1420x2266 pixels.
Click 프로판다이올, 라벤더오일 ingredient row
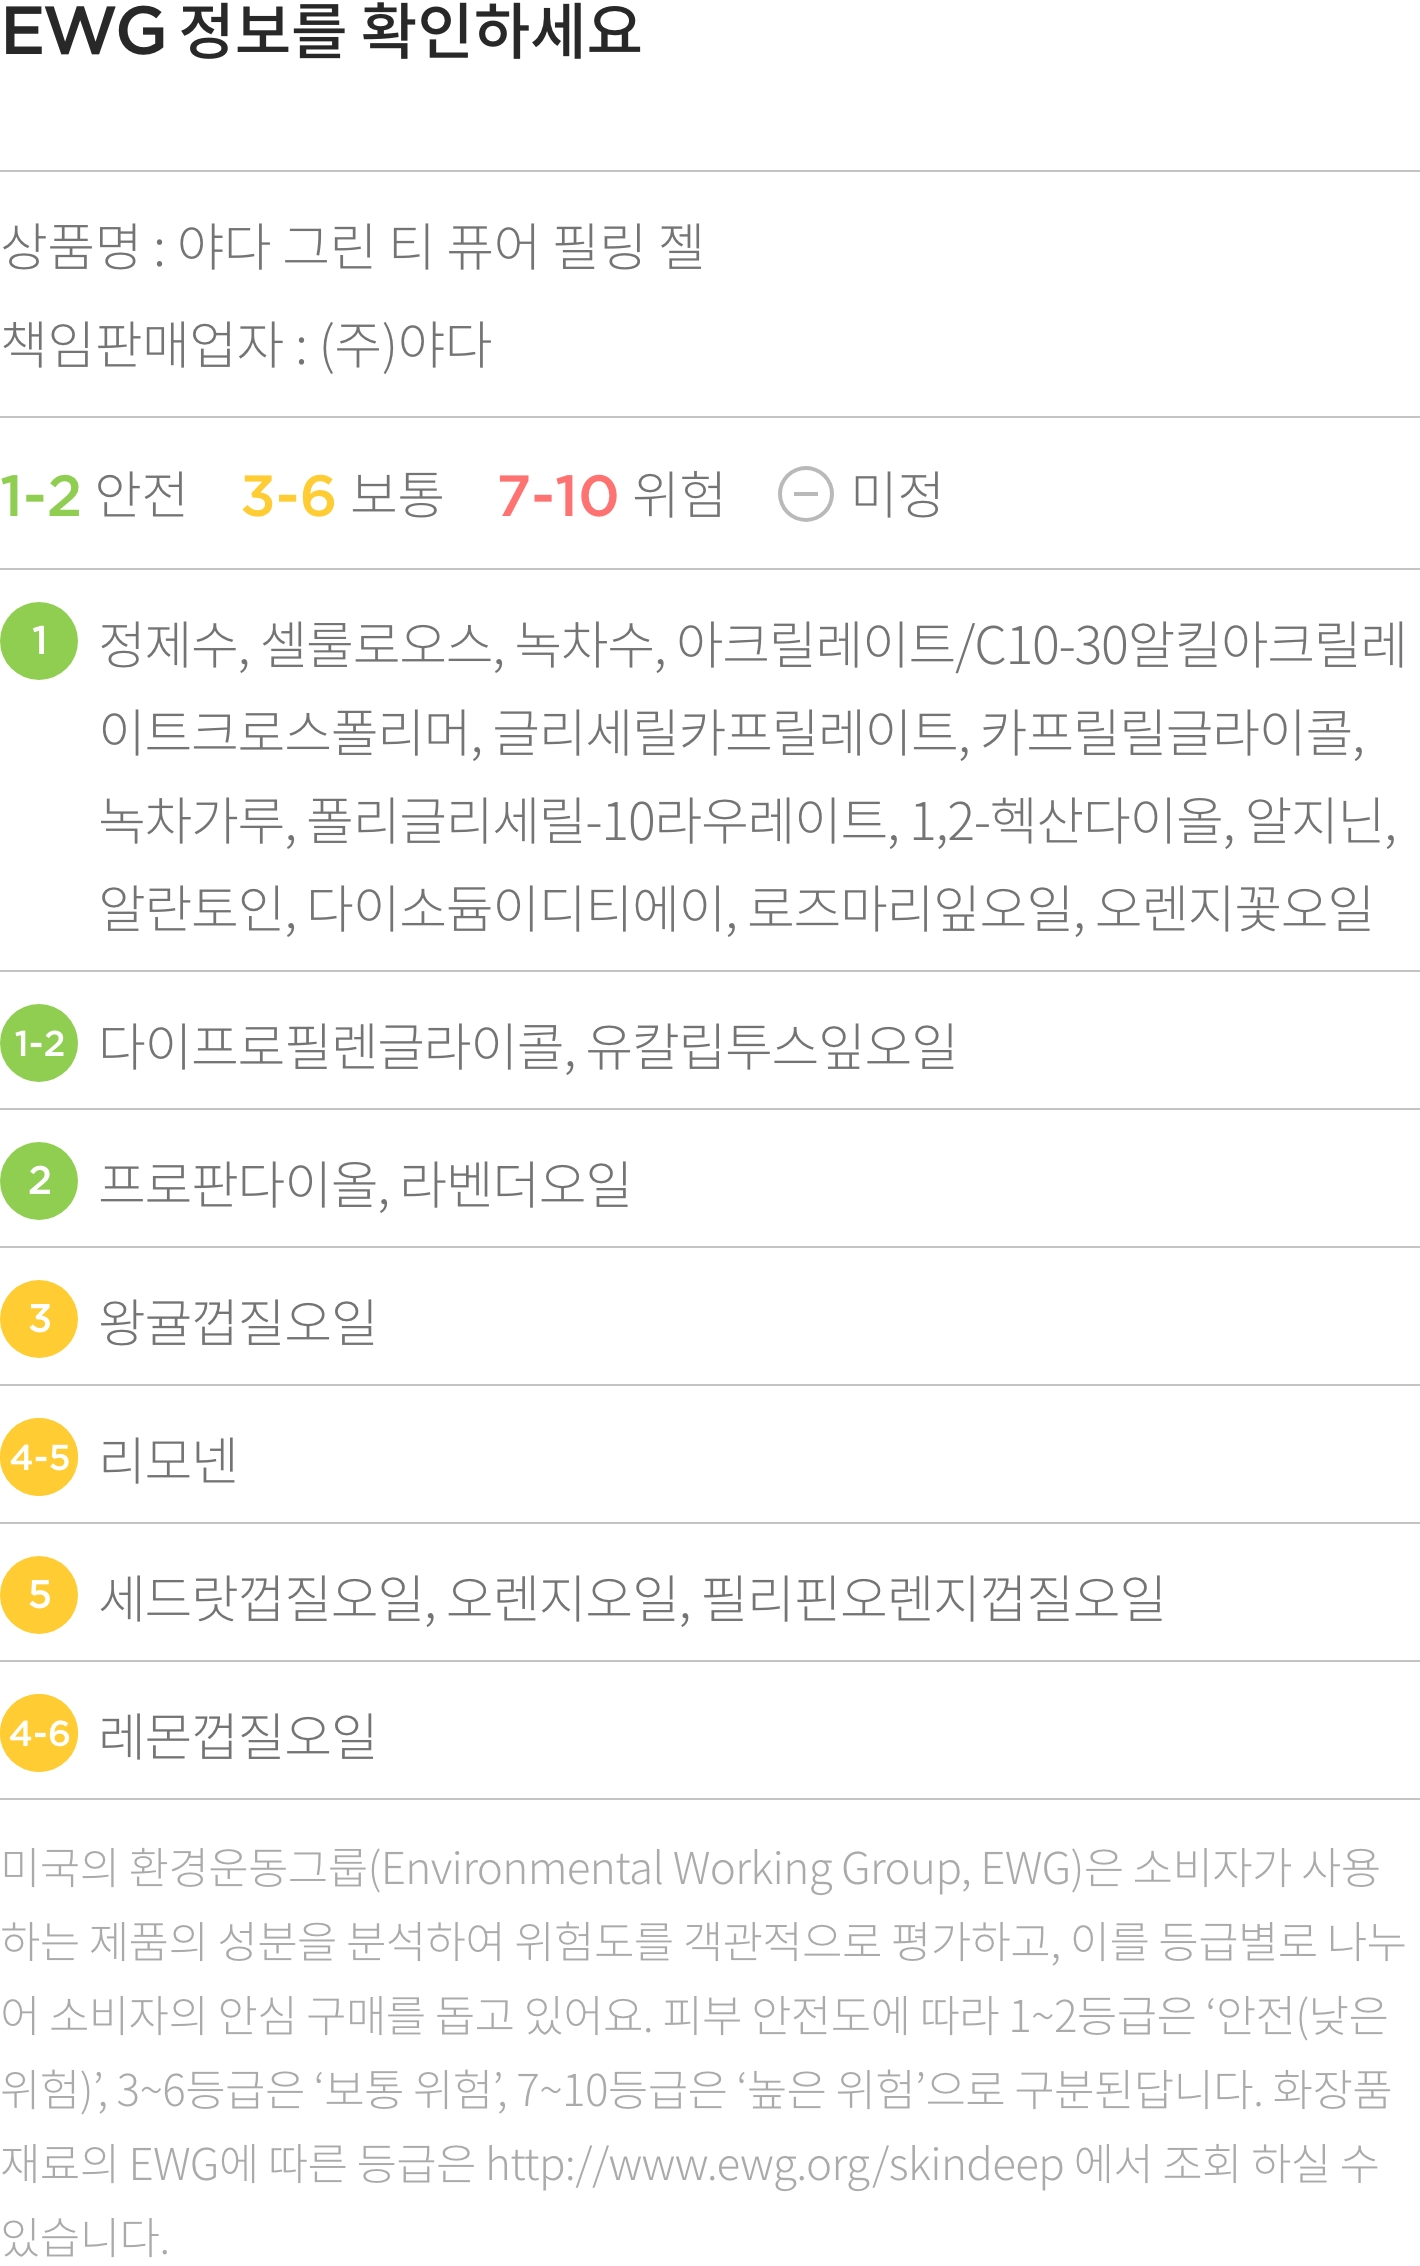point(710,1181)
